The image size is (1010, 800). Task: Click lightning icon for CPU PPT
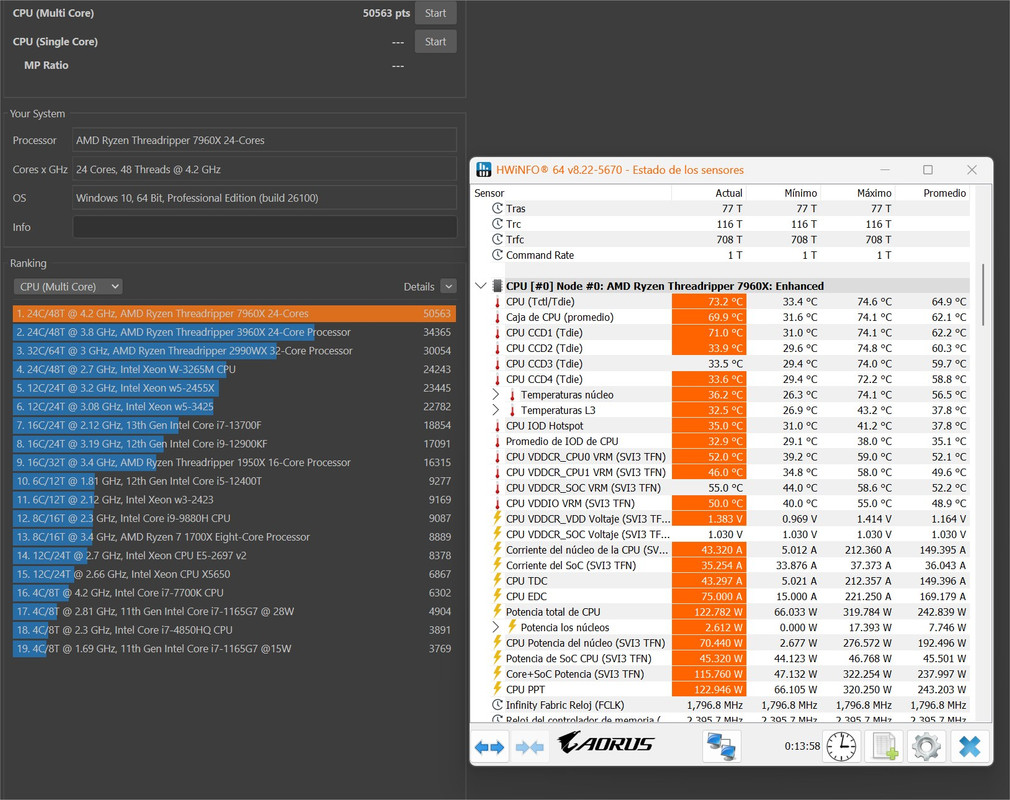(497, 689)
